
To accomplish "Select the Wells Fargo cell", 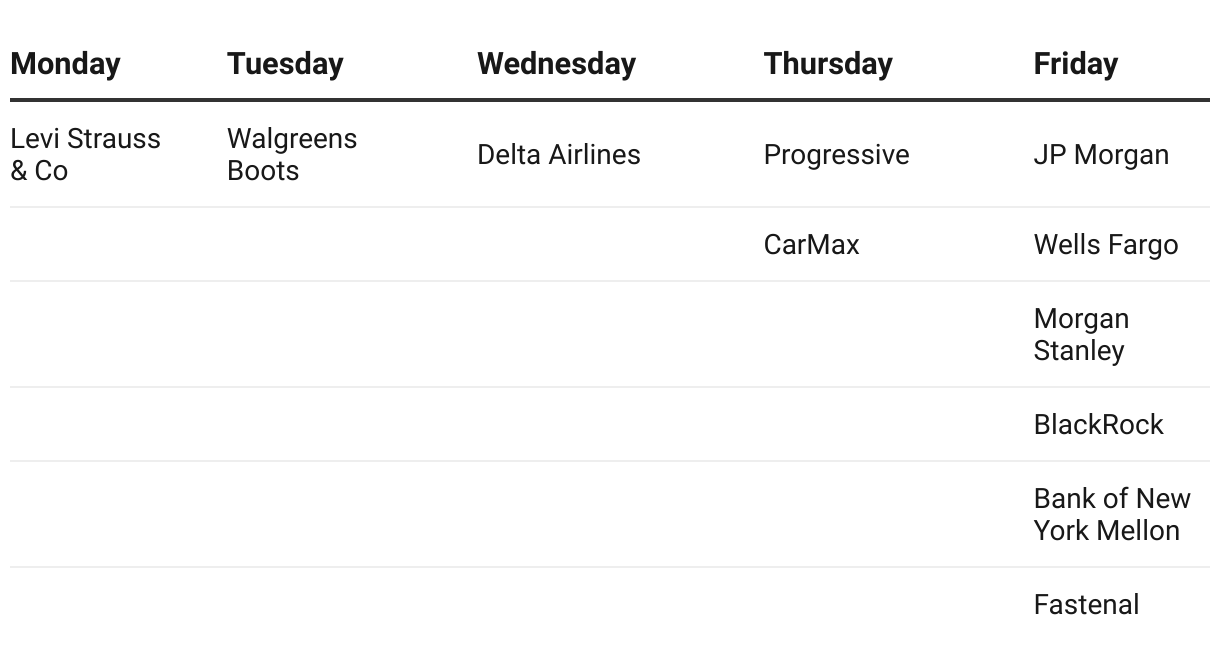I will click(1105, 245).
